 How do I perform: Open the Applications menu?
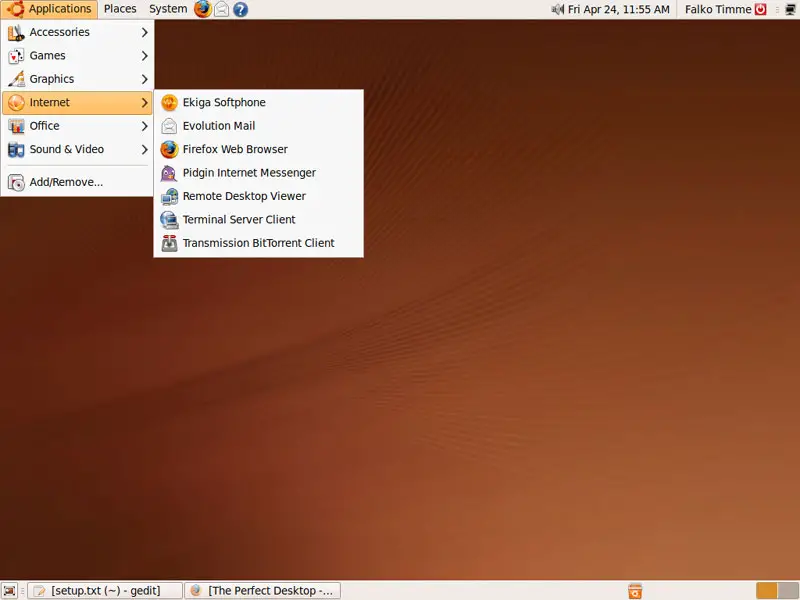point(49,9)
